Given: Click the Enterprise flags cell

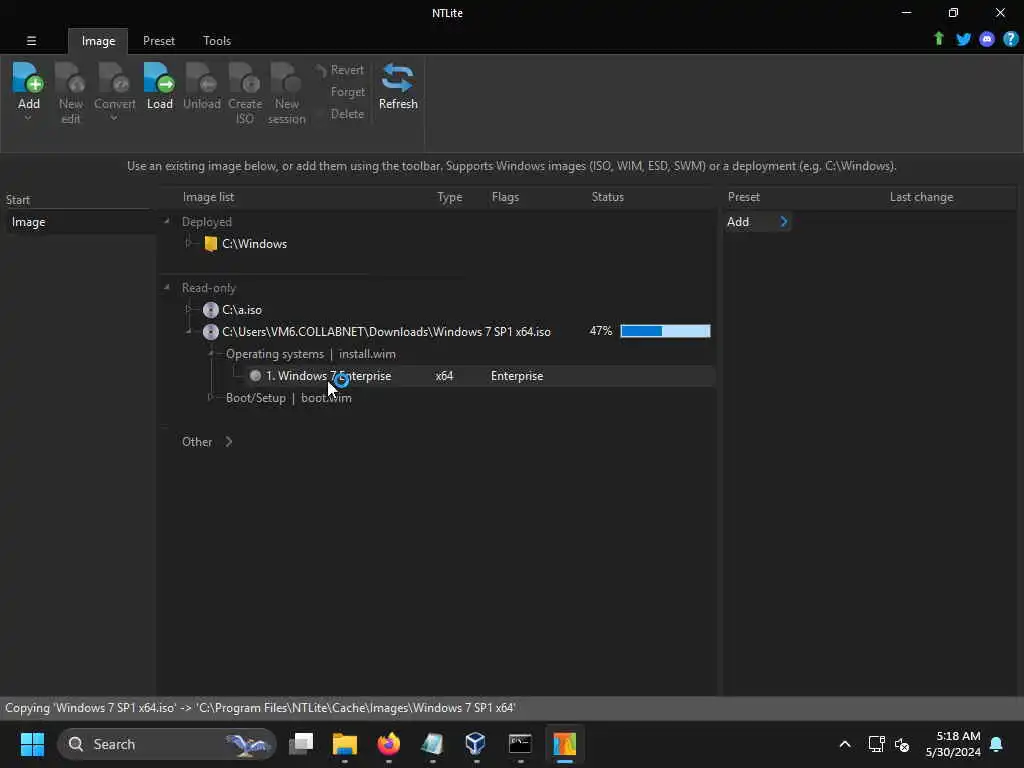Looking at the screenshot, I should pyautogui.click(x=517, y=376).
